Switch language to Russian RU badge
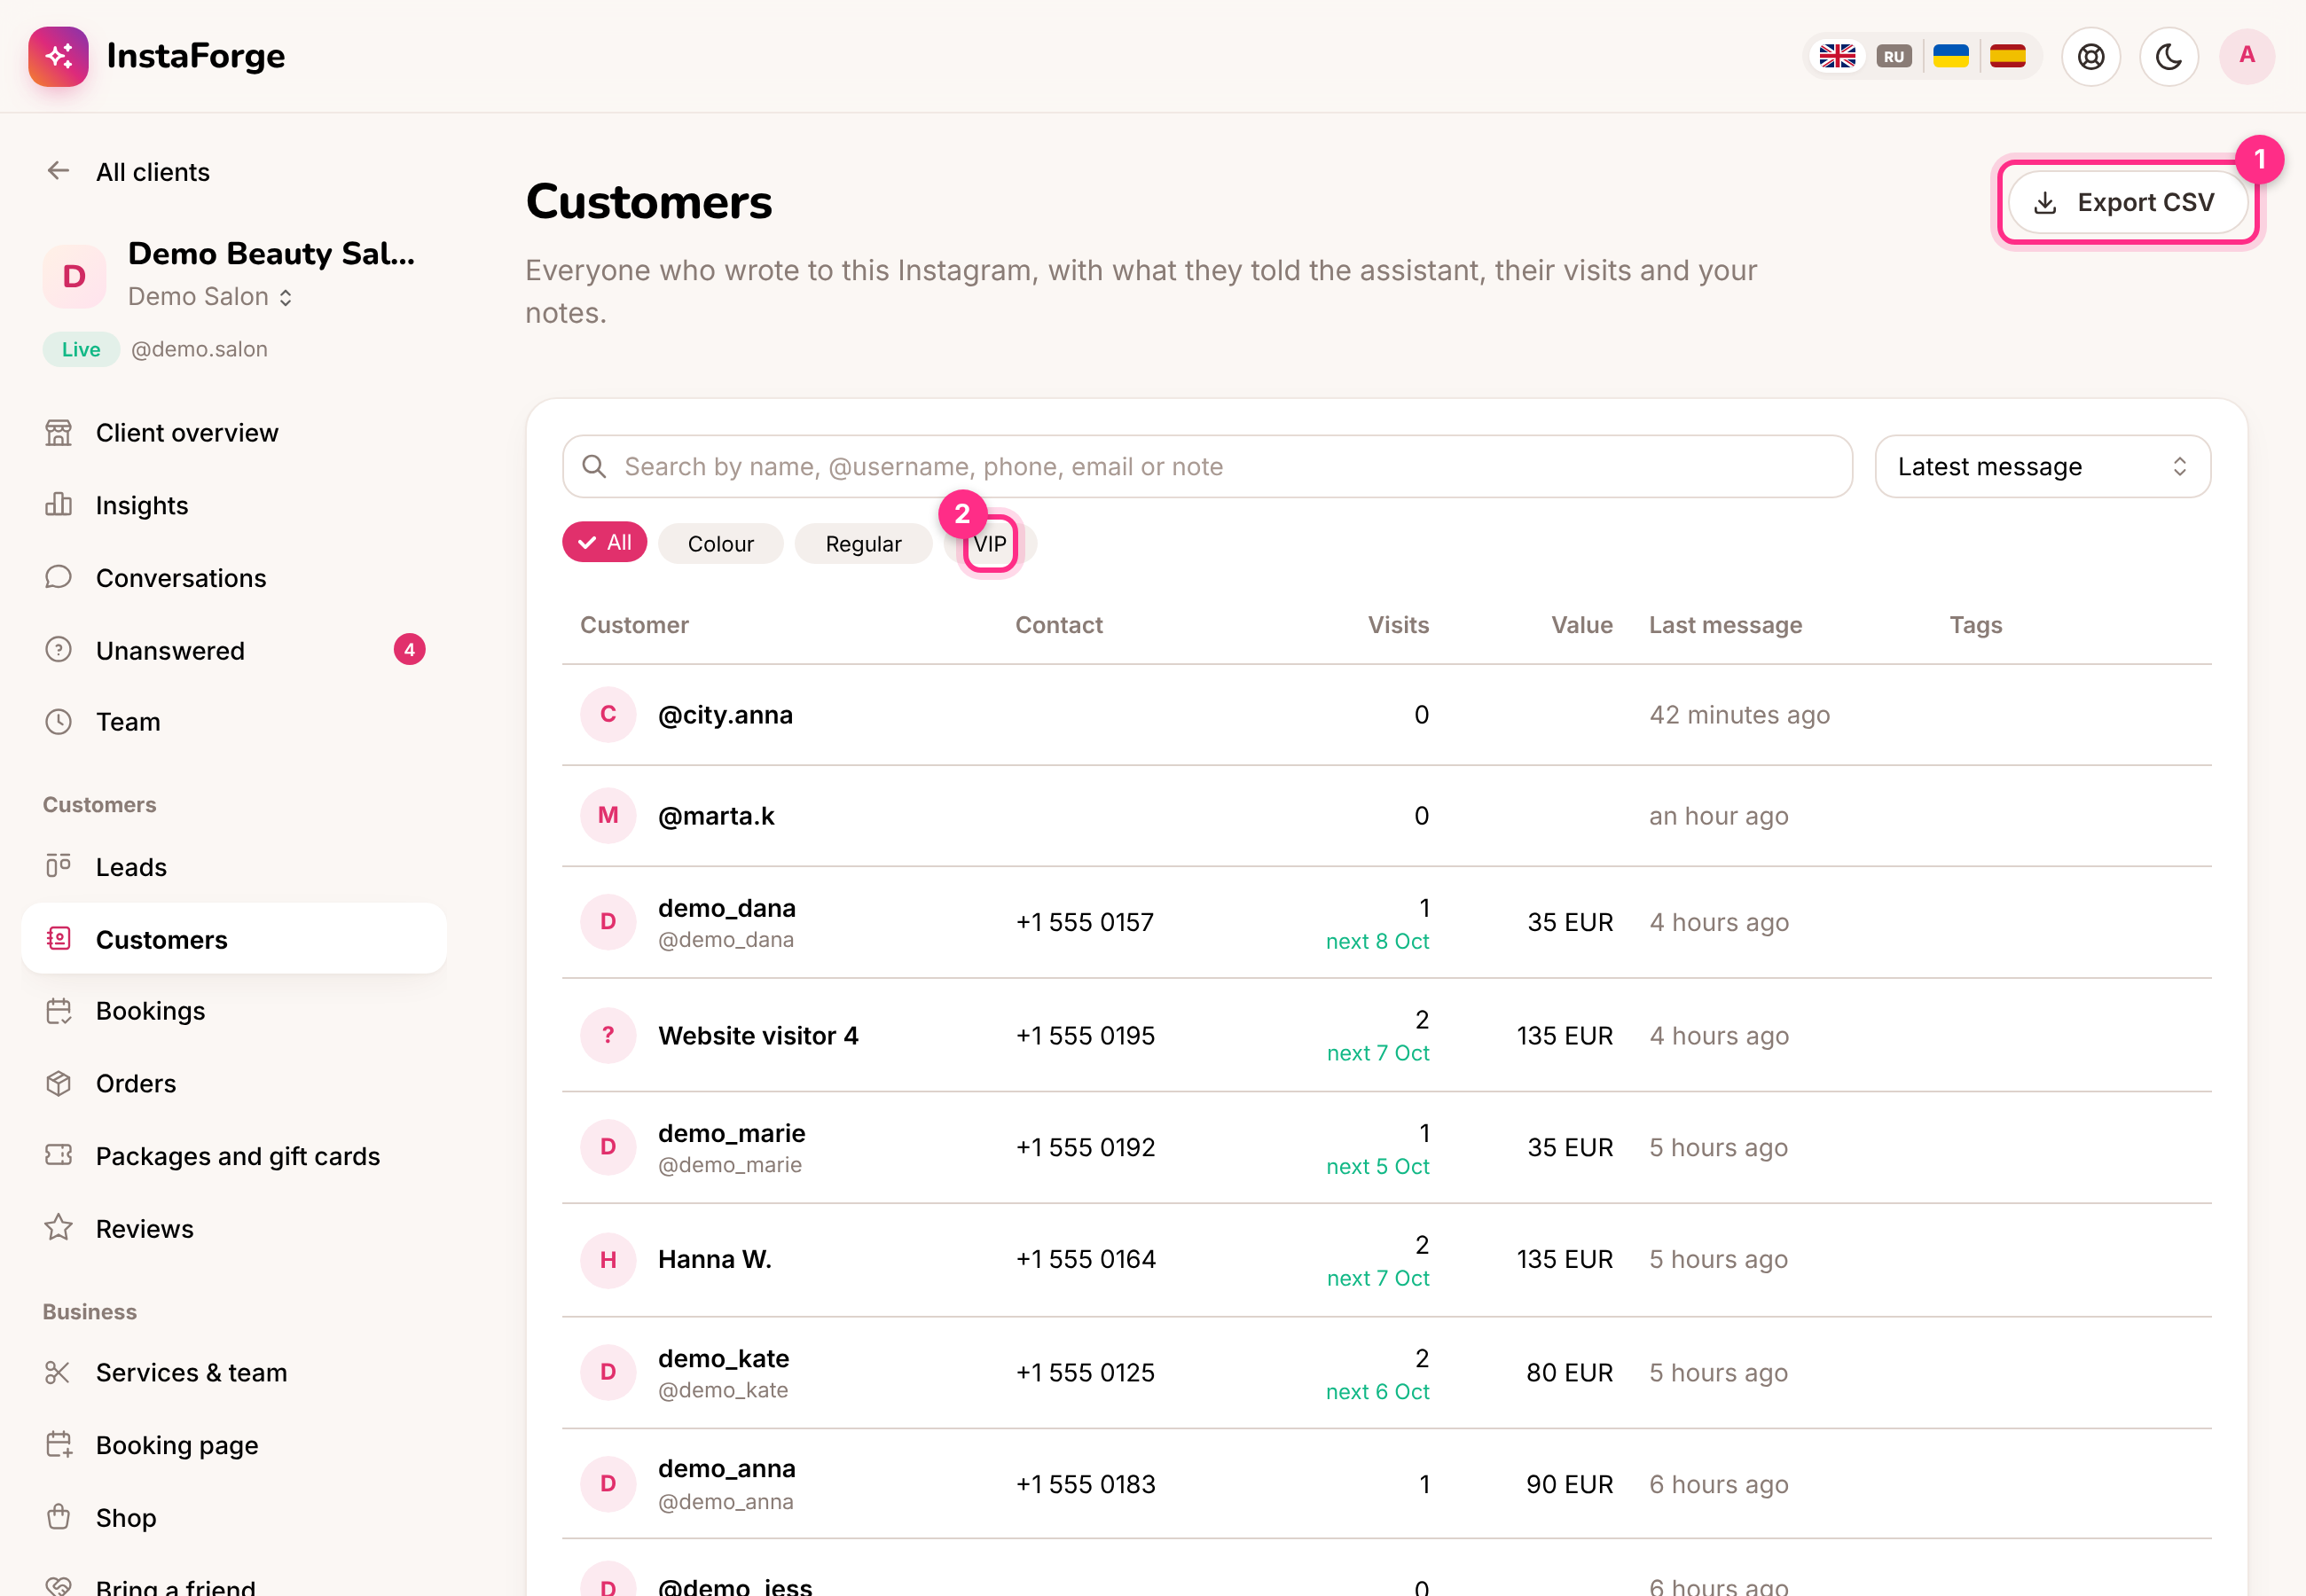This screenshot has width=2306, height=1596. 1894,56
